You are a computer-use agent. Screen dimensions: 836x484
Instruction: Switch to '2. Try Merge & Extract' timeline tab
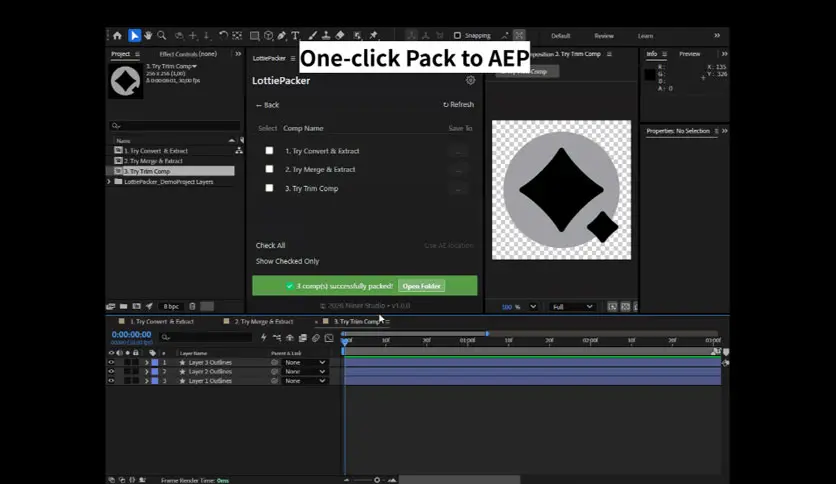tap(264, 321)
